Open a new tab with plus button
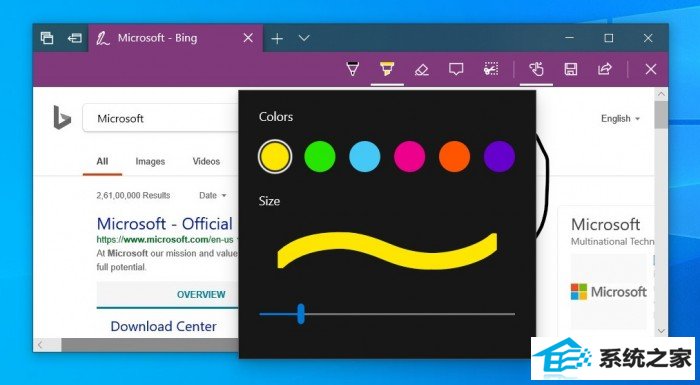 [277, 38]
